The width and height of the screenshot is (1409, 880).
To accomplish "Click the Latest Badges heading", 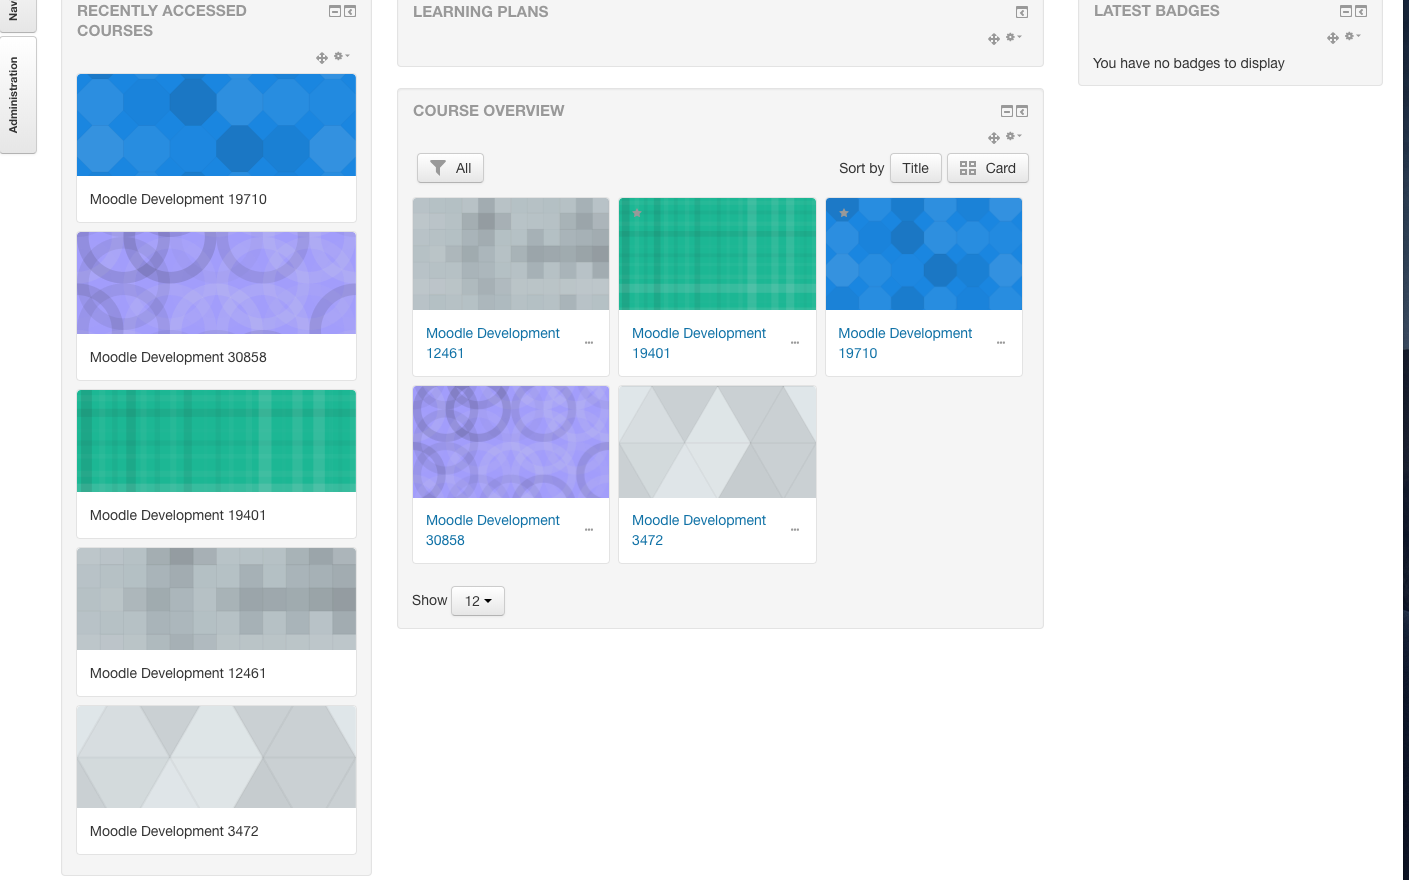I will click(1157, 11).
